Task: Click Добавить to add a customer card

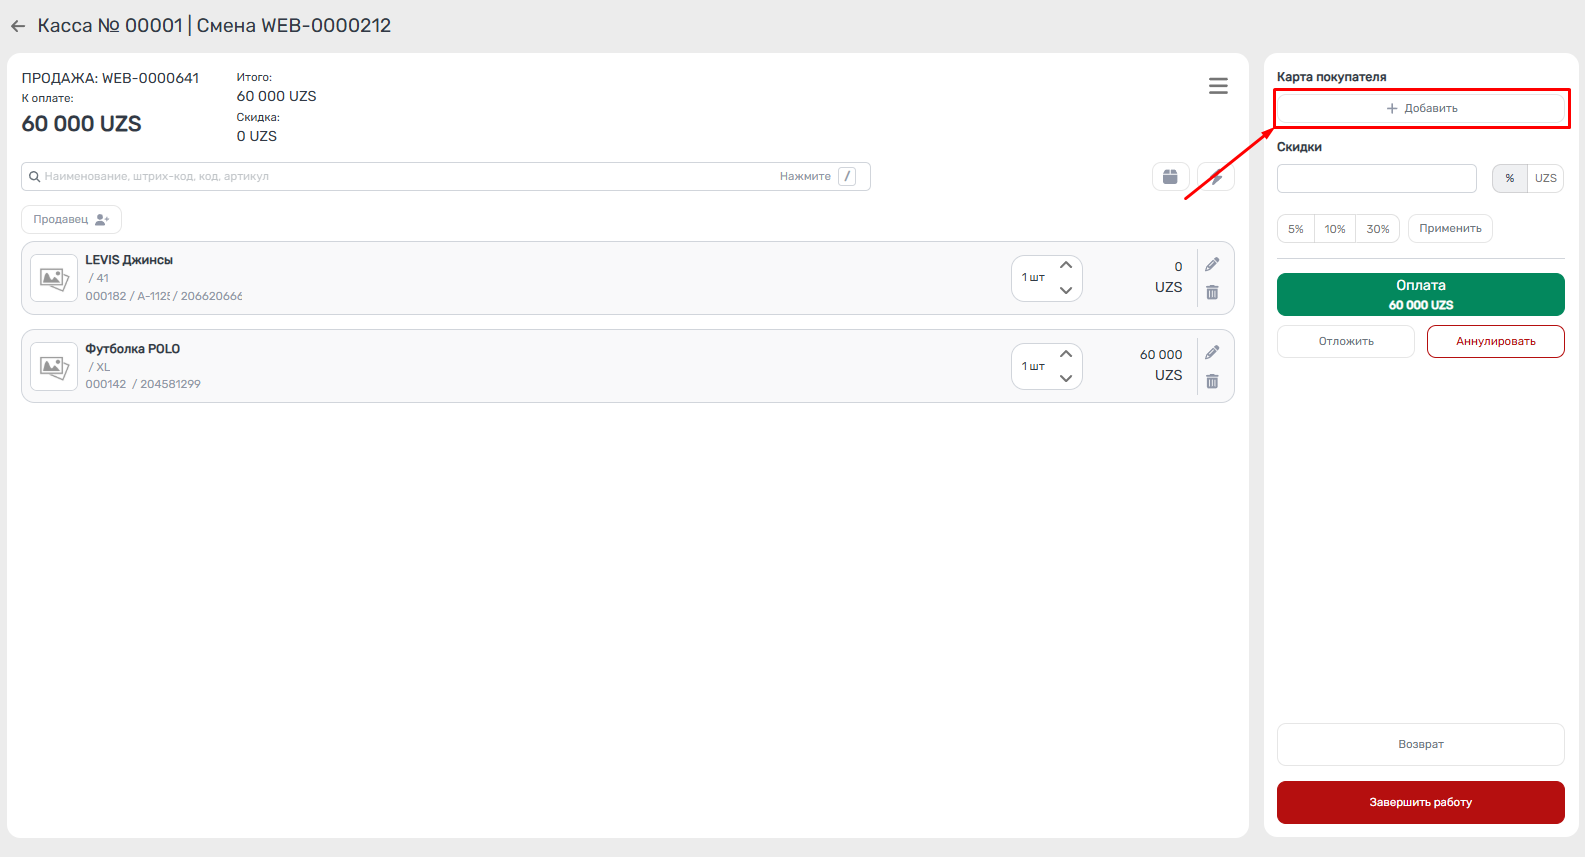Action: (1421, 108)
